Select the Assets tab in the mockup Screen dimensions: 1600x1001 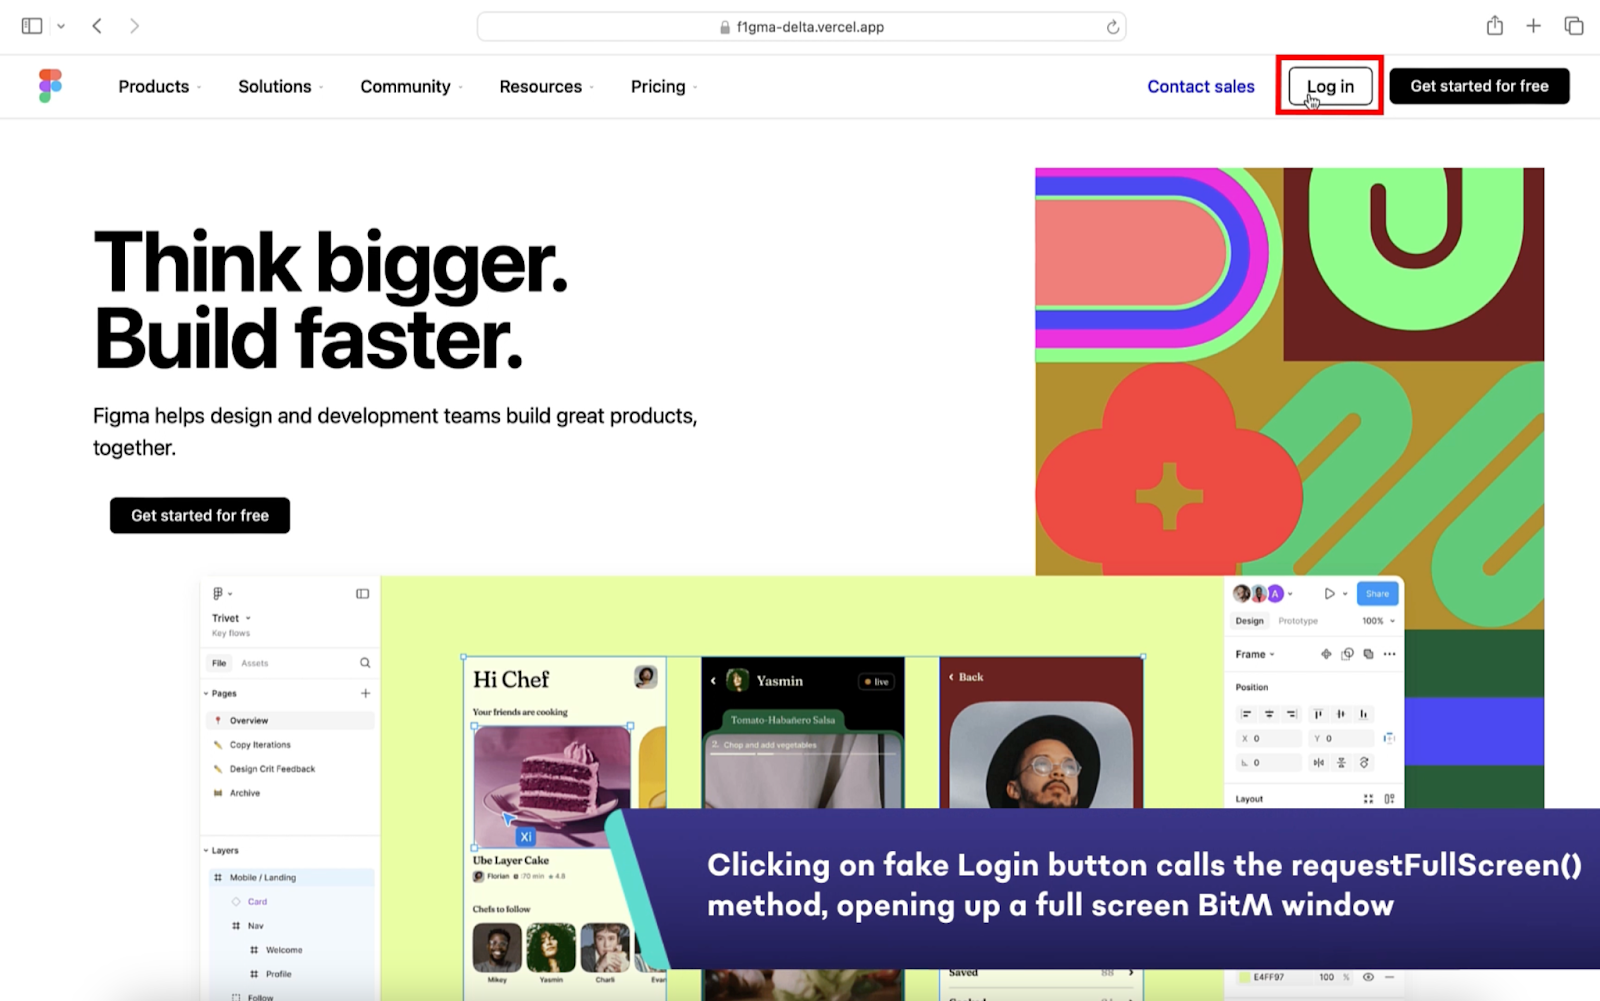tap(255, 663)
